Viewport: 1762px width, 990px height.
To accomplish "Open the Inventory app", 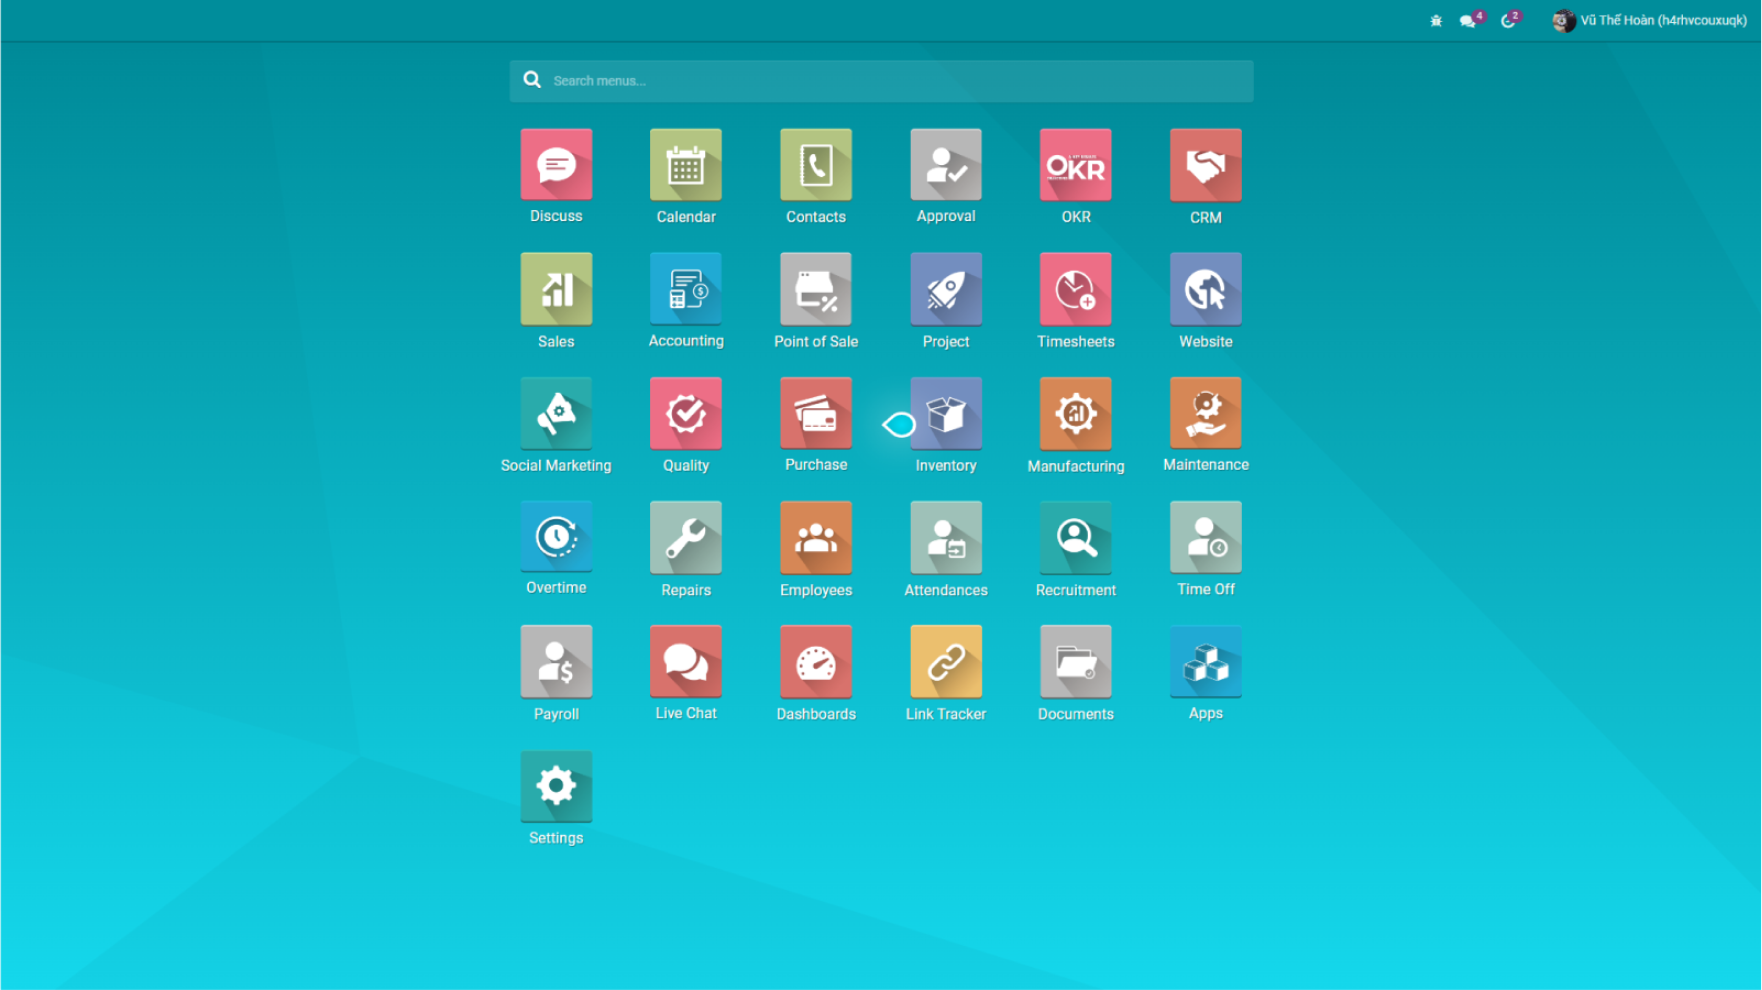I will (x=946, y=413).
